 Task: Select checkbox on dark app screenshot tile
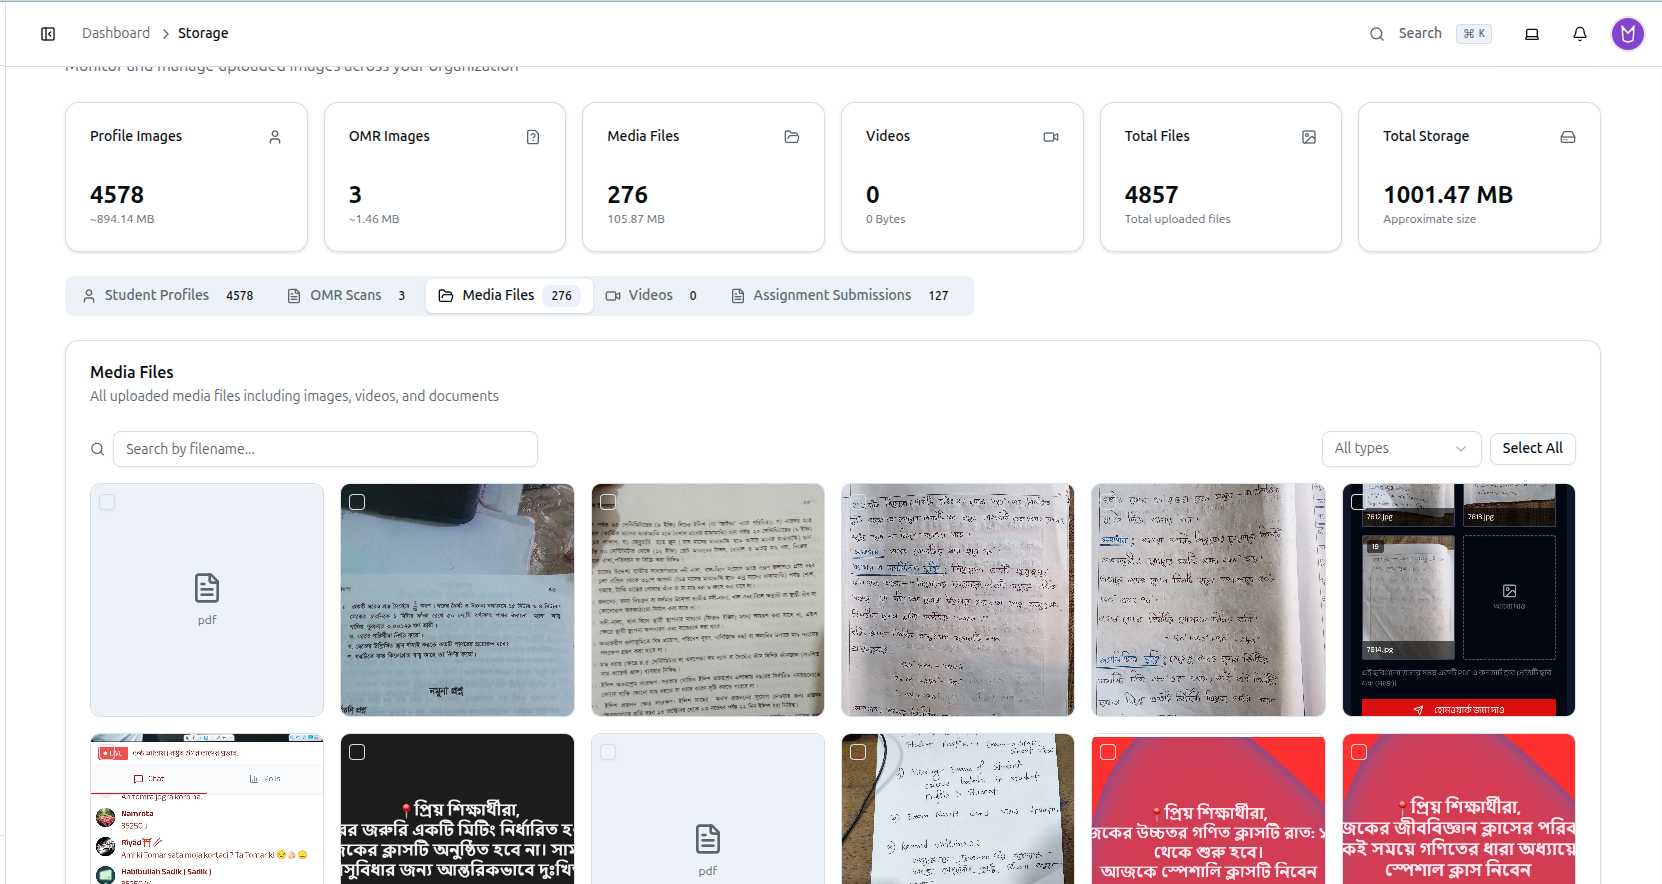pyautogui.click(x=1359, y=502)
